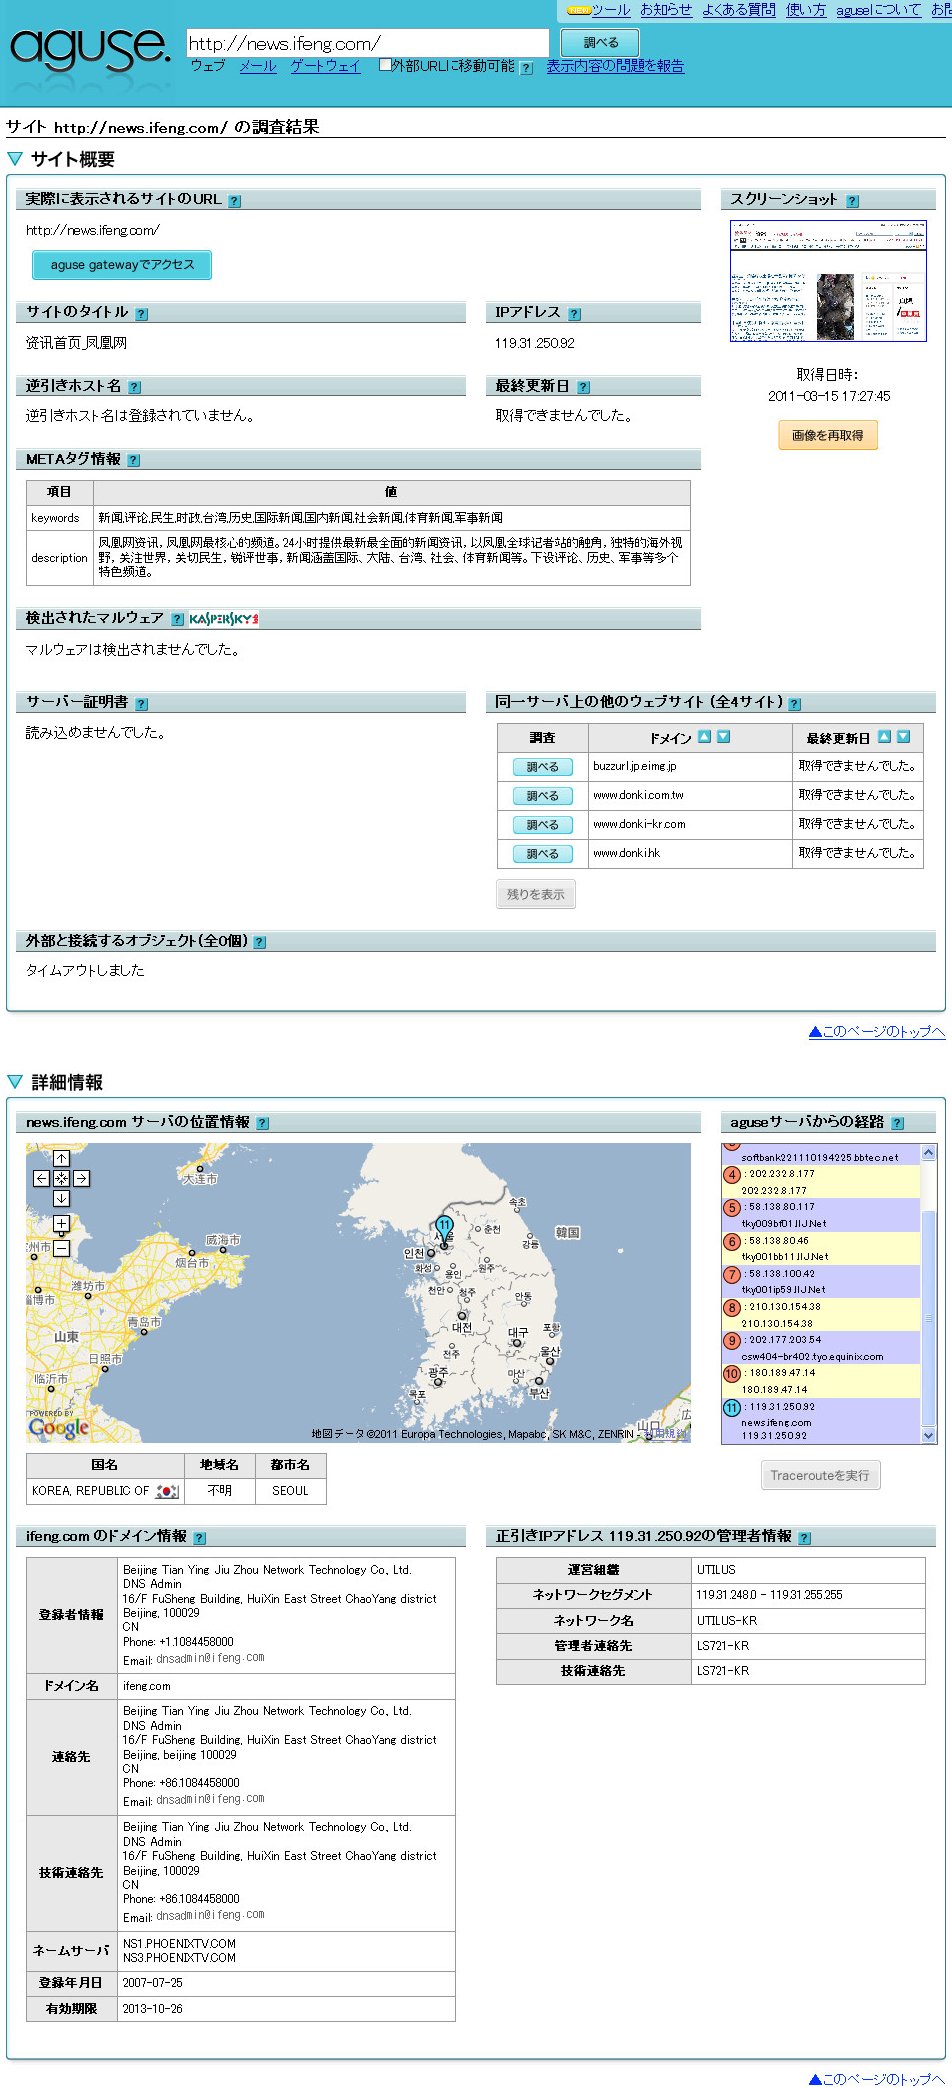952x2087 pixels.
Task: Click the 調べる search button in header
Action: 600,43
